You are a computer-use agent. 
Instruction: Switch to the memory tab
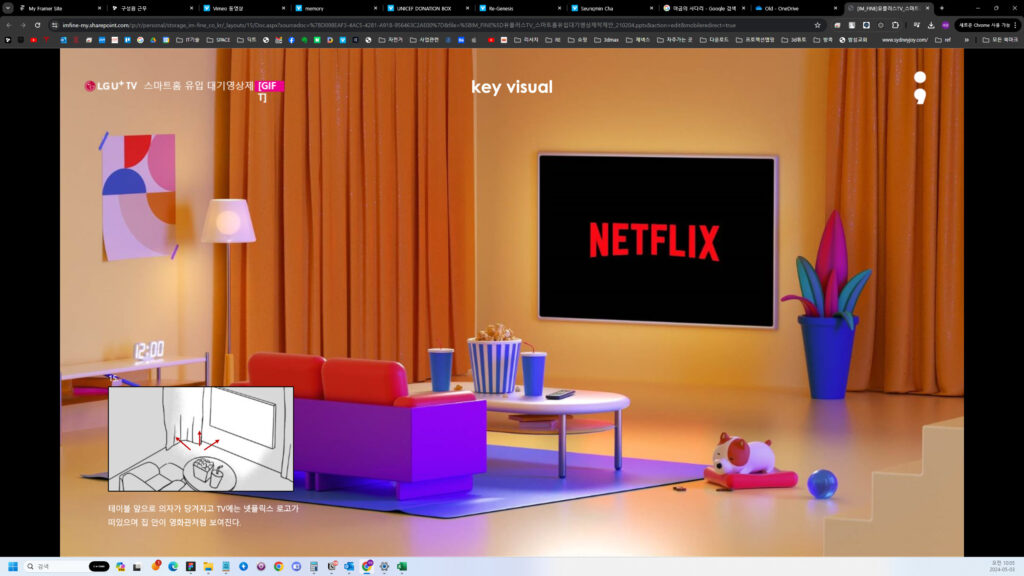click(336, 8)
